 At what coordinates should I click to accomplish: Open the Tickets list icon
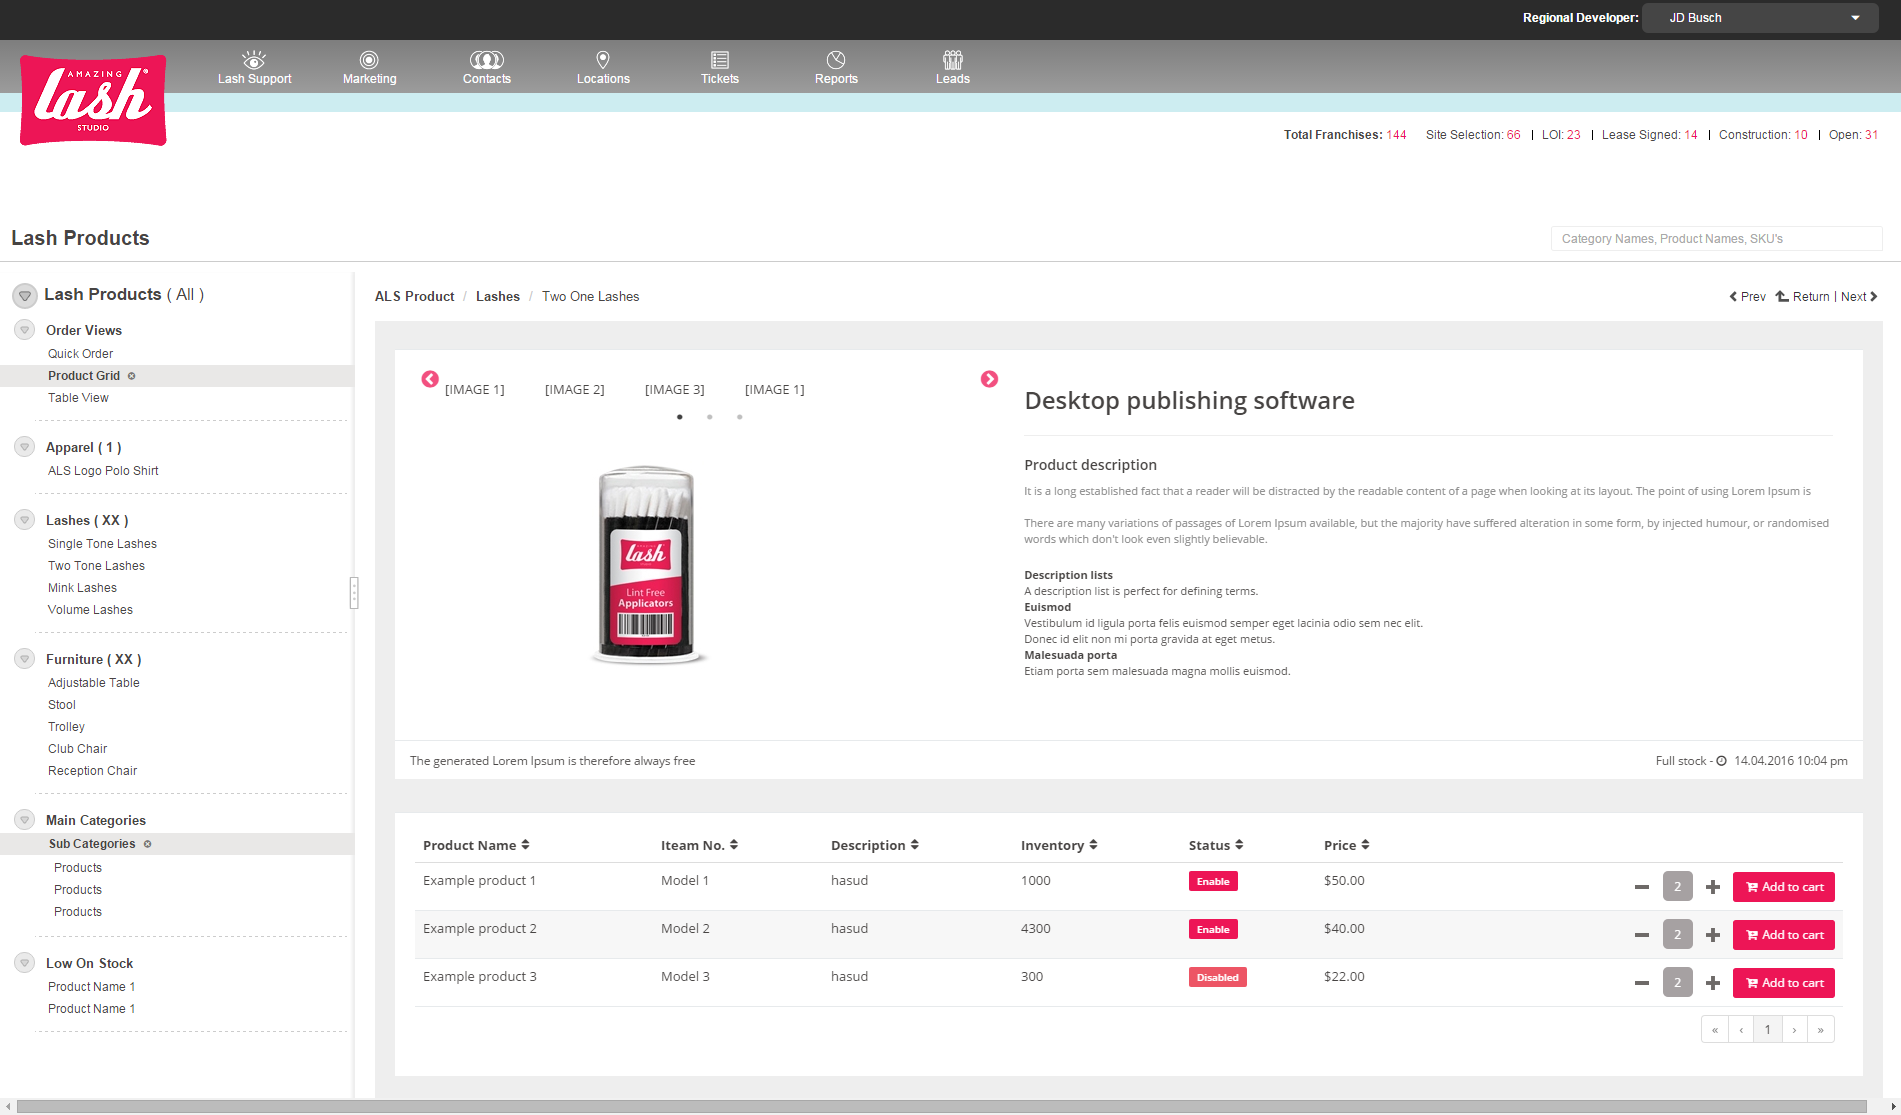720,59
